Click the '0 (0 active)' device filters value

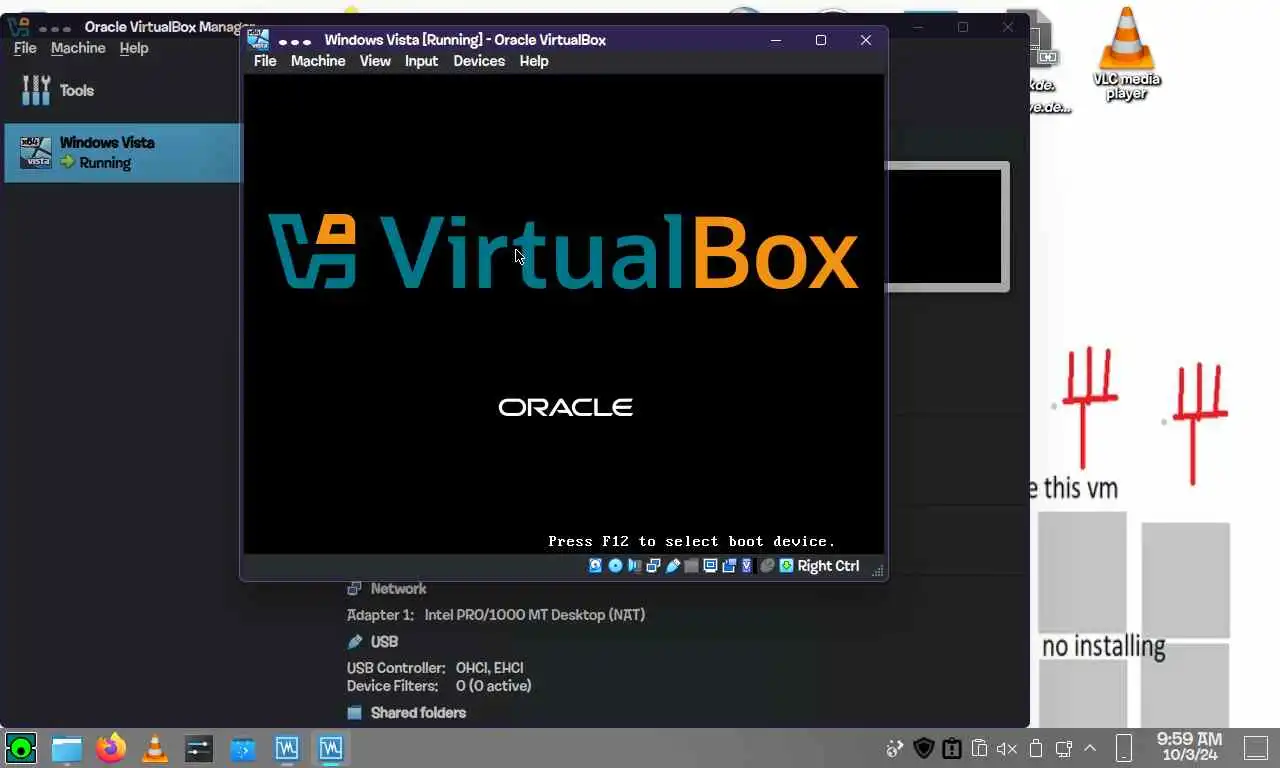coord(494,686)
